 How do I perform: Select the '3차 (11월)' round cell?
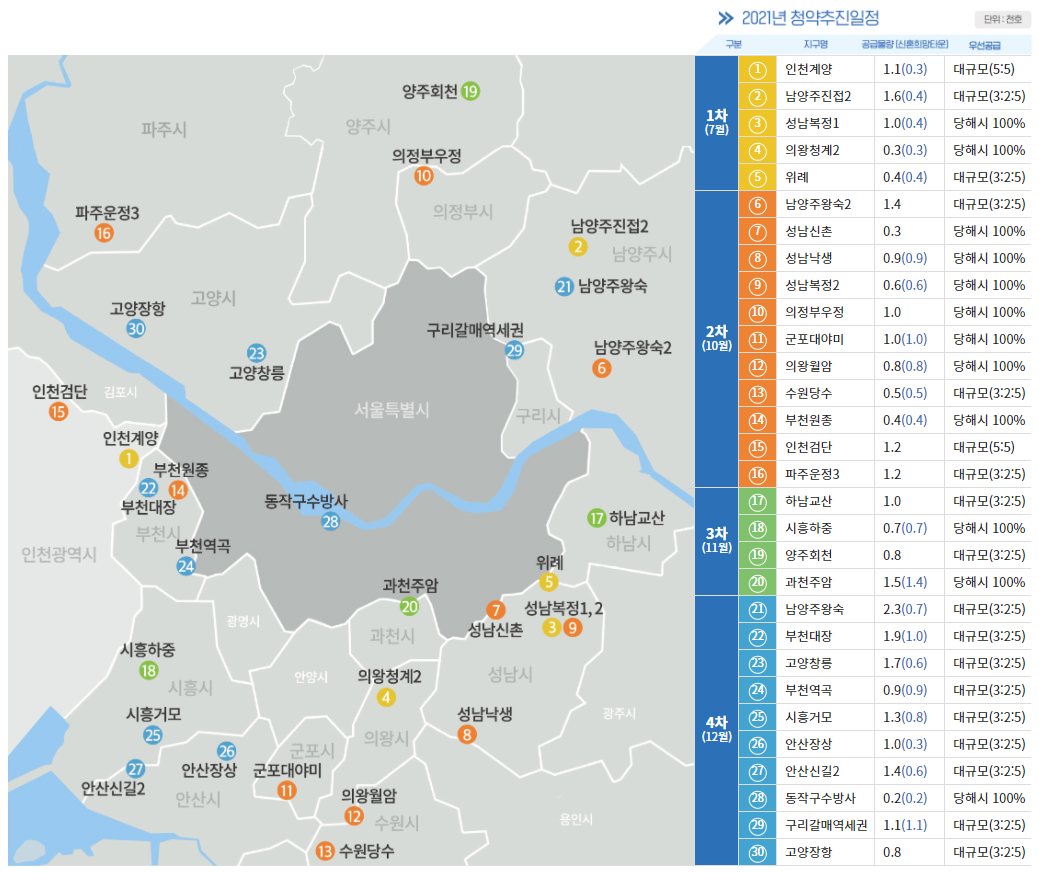pyautogui.click(x=716, y=541)
